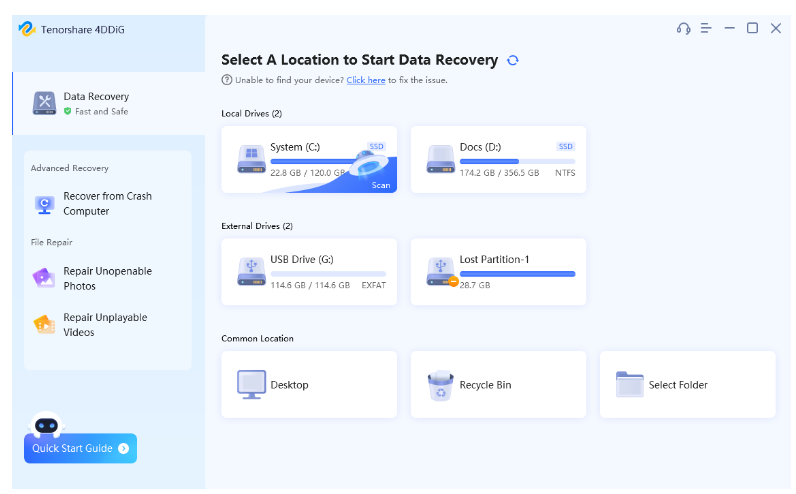Select the USB Drive (G:) card

[x=309, y=272]
